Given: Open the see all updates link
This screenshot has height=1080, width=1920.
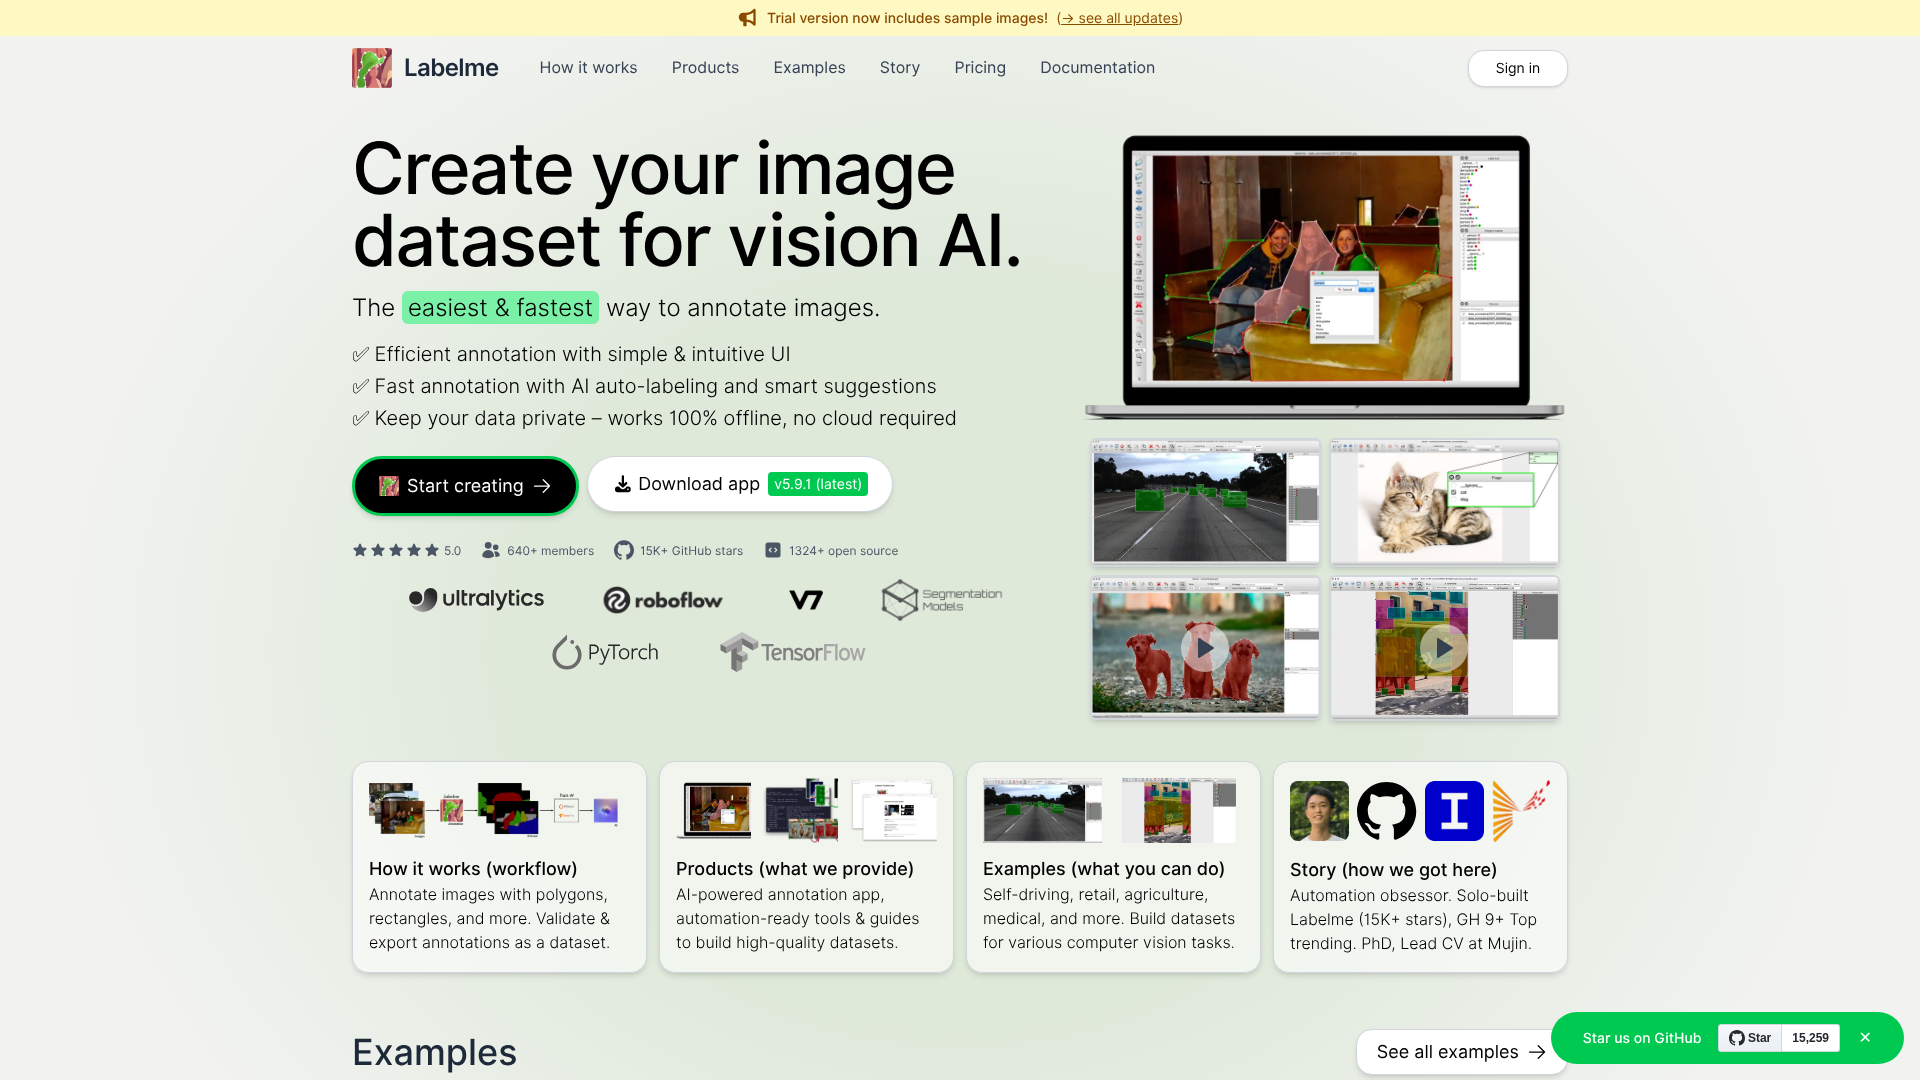Looking at the screenshot, I should click(1119, 18).
